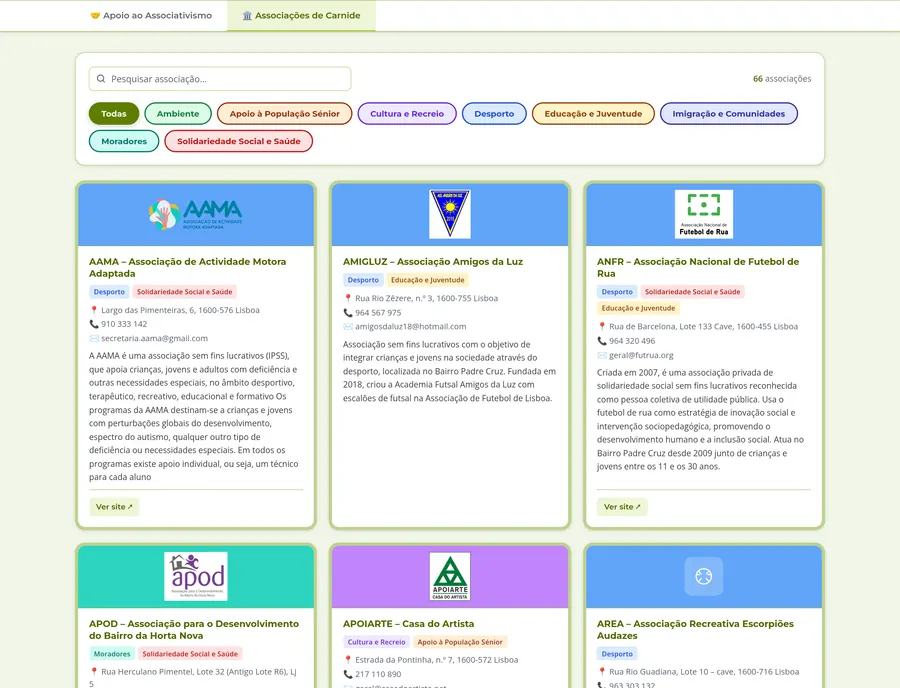The width and height of the screenshot is (900, 688).
Task: Click phone icon beside 910 333 142
Action: tap(94, 324)
